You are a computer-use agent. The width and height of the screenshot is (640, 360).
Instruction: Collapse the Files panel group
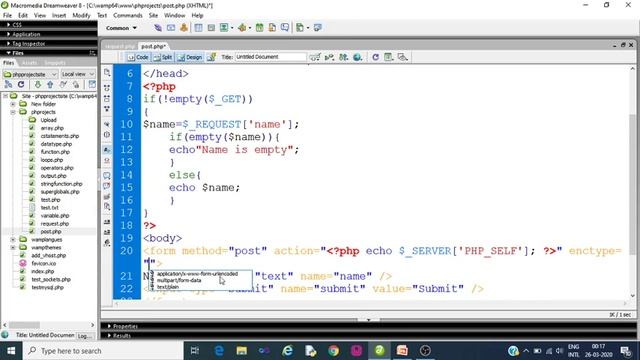(9, 53)
